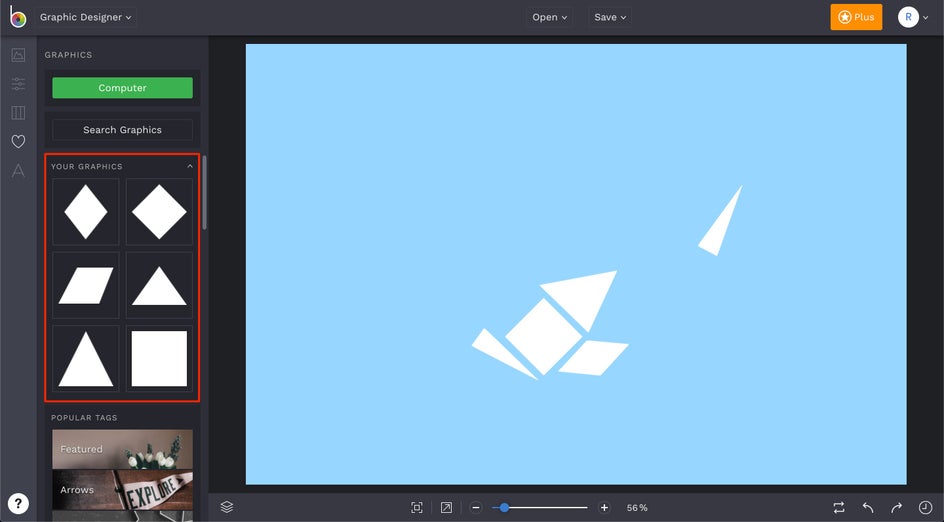
Task: Click the help question mark button
Action: 18,503
